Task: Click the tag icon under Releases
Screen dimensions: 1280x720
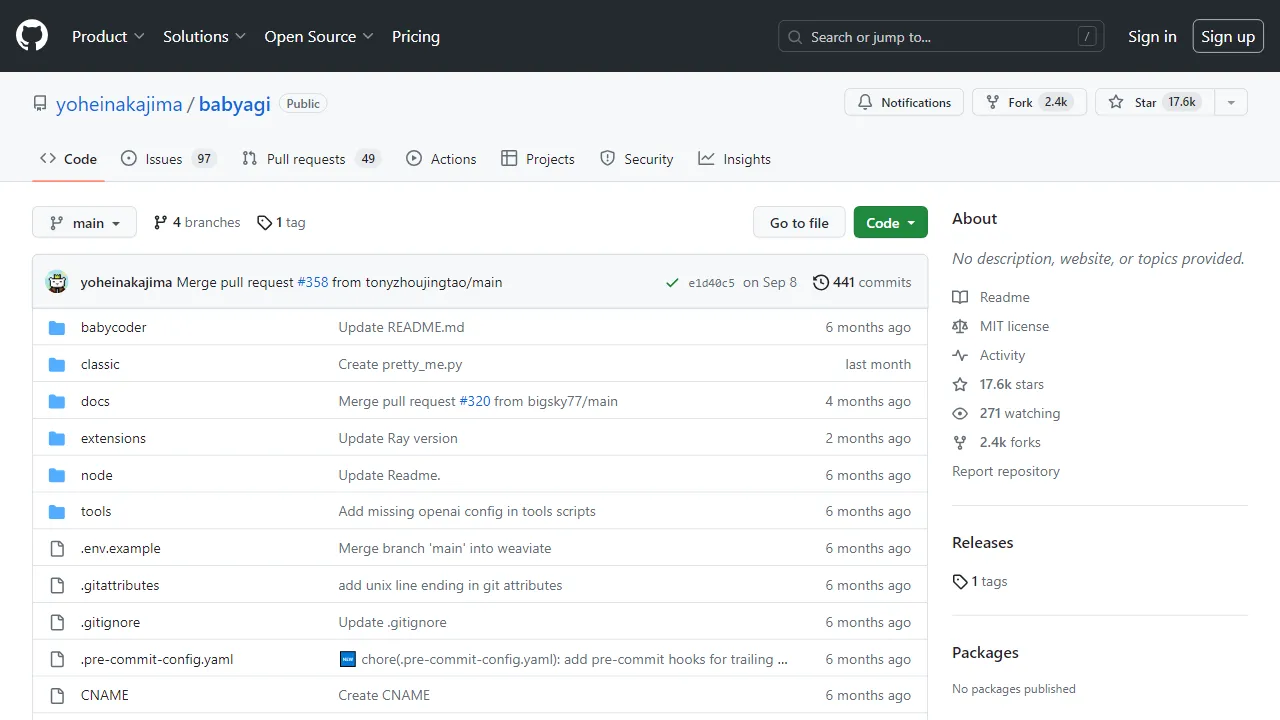Action: 960,581
